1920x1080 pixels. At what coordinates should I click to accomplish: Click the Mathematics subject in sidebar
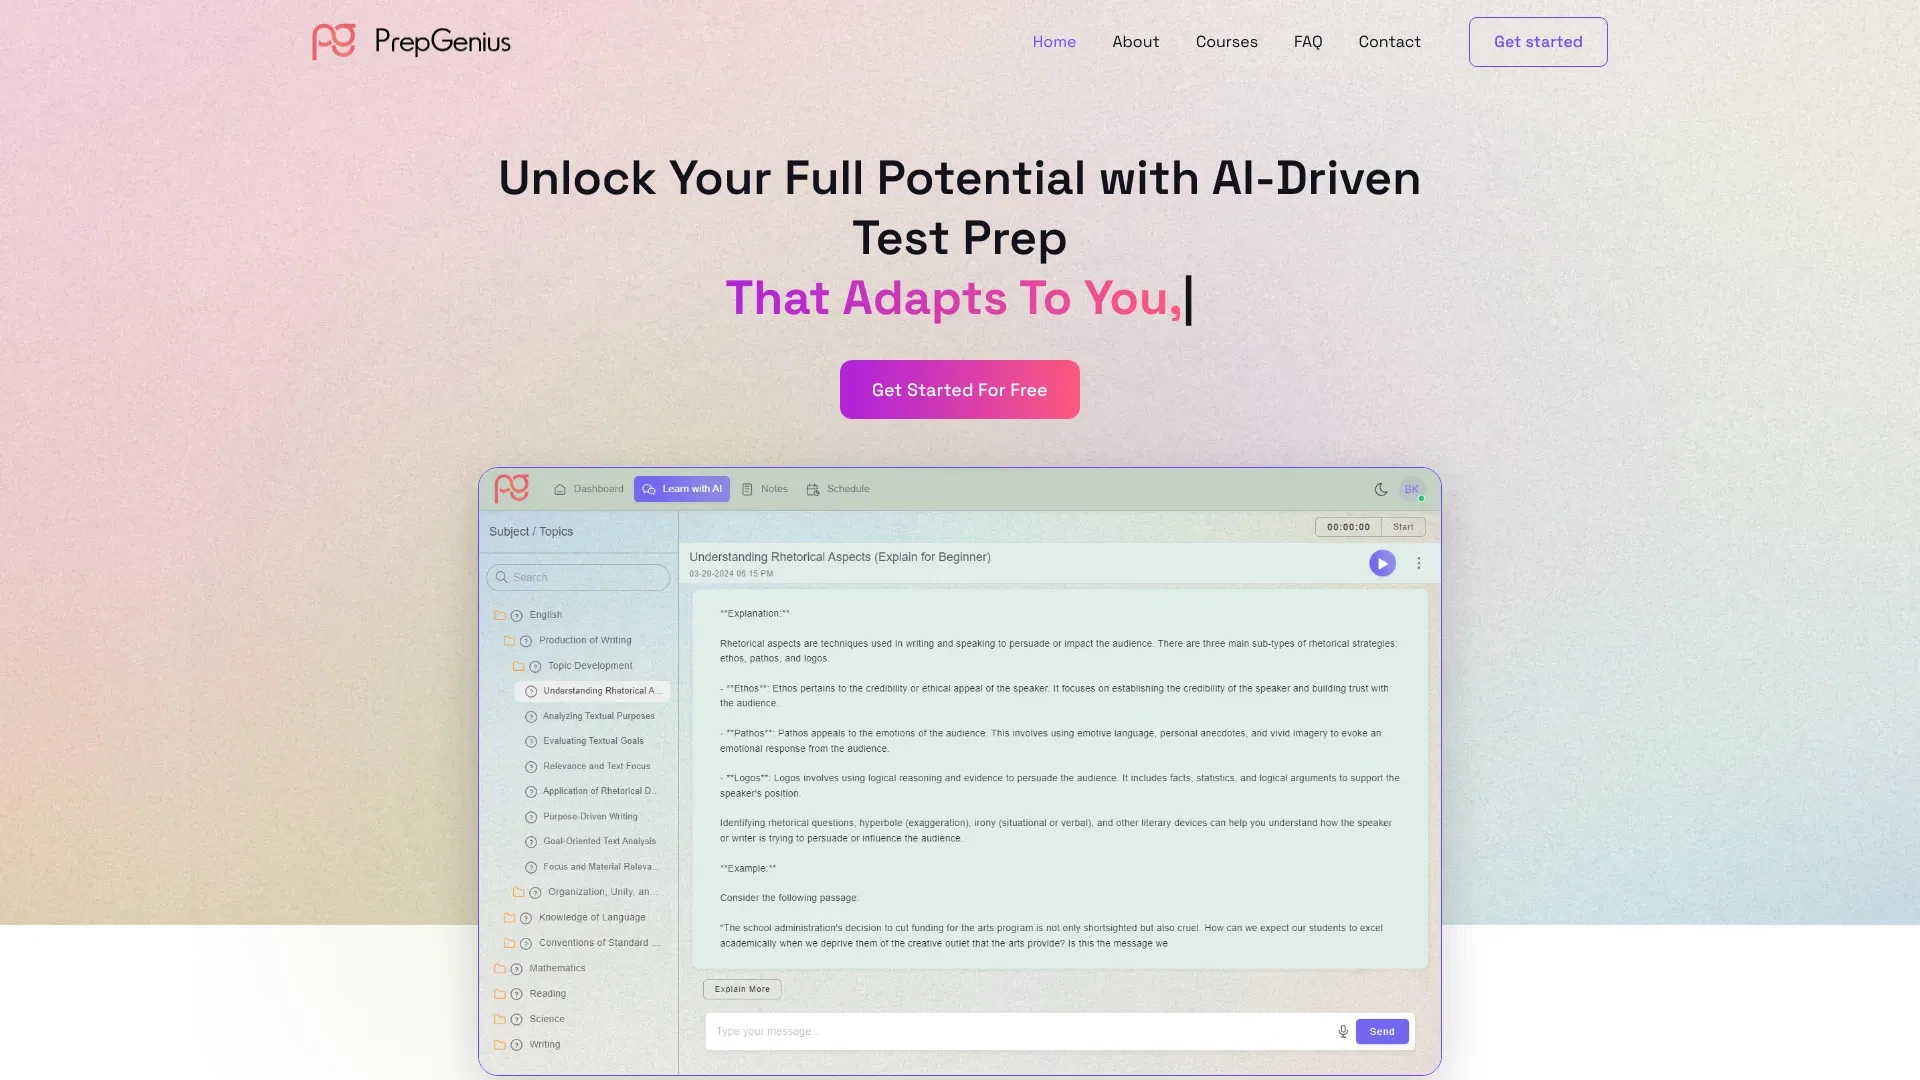(556, 967)
